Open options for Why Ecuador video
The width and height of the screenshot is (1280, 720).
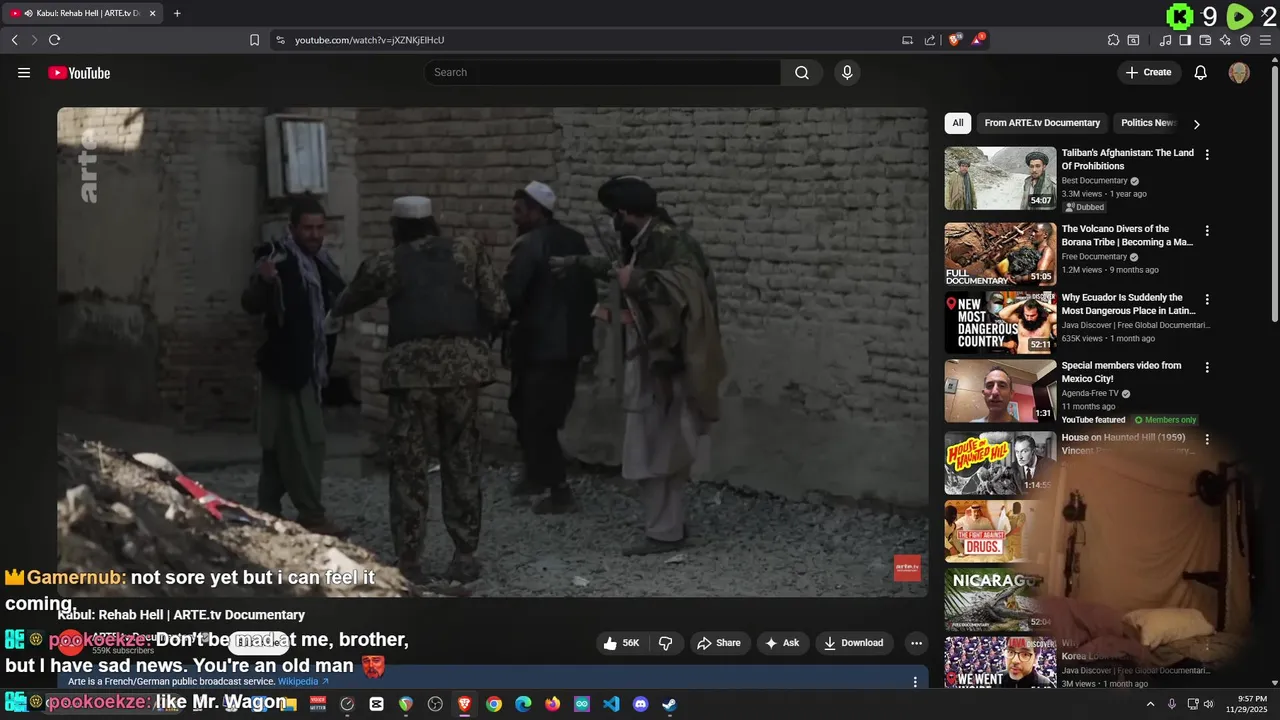[x=1207, y=299]
